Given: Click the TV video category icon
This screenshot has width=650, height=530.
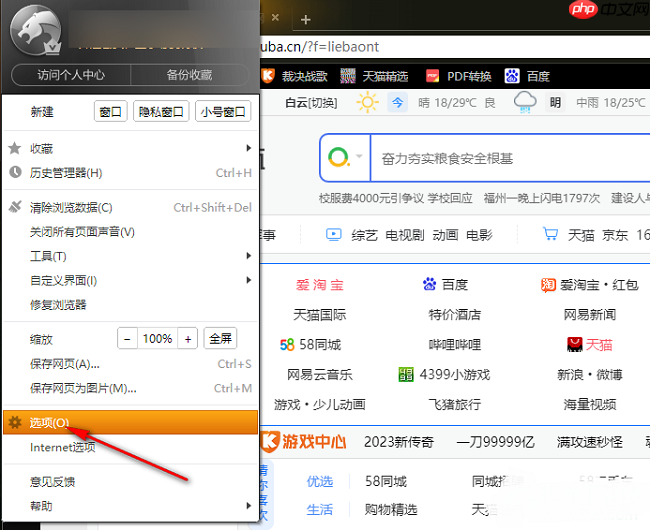Looking at the screenshot, I should click(334, 235).
